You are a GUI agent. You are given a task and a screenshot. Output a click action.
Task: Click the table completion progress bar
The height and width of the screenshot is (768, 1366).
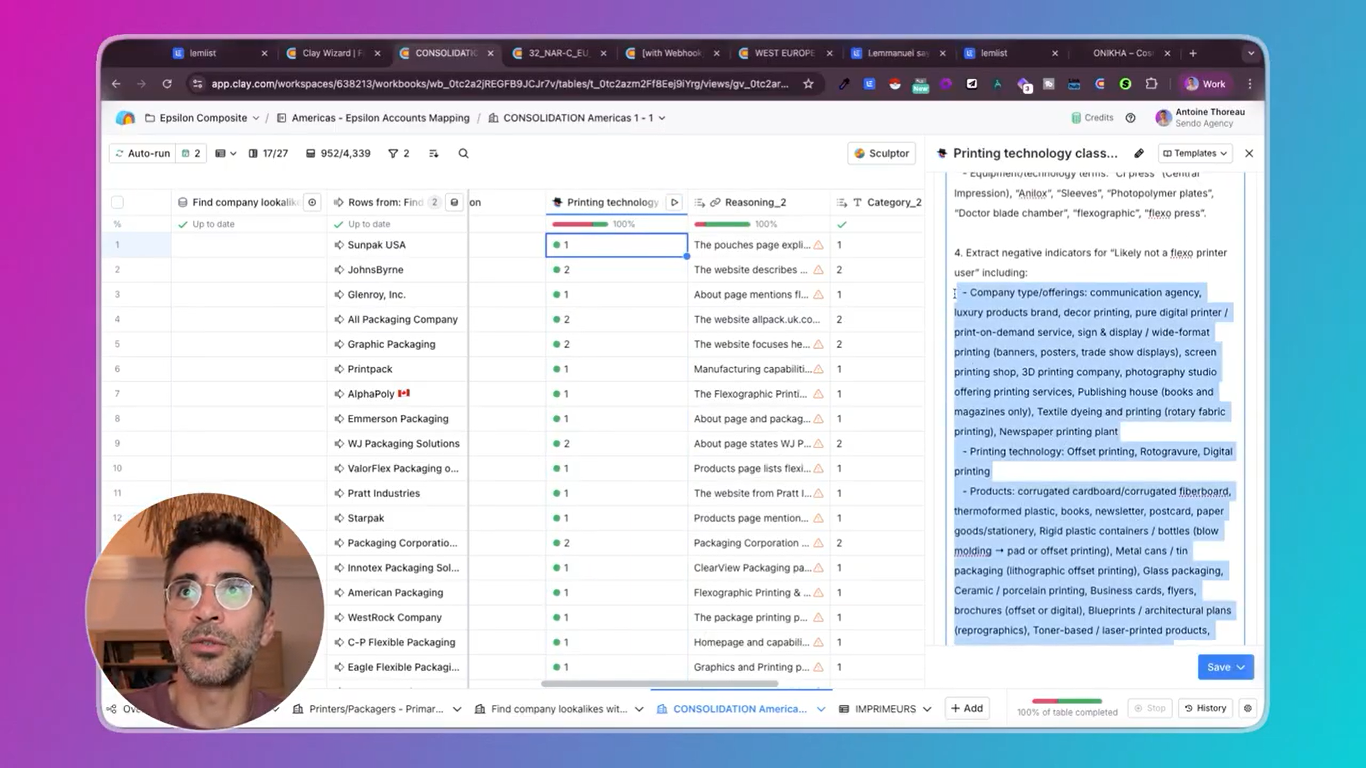pos(1067,701)
